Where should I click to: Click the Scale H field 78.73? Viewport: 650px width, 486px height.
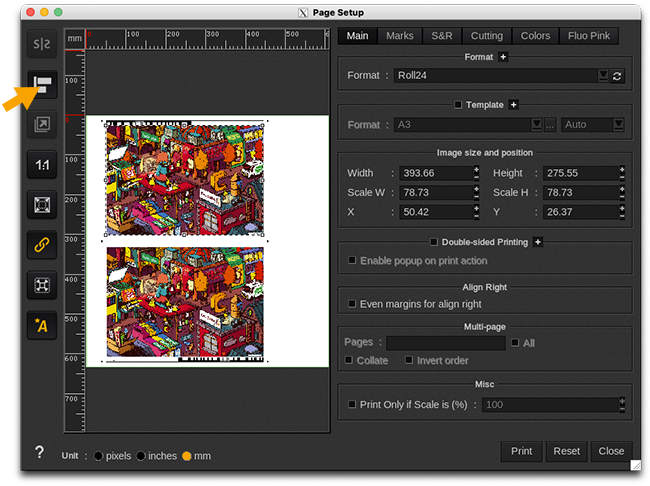click(x=581, y=192)
